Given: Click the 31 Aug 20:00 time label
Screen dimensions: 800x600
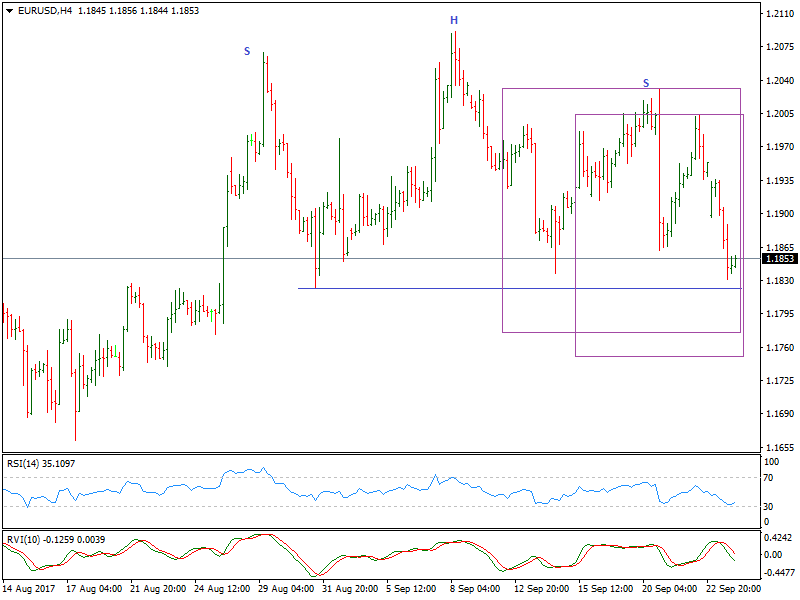Looking at the screenshot, I should point(350,589).
